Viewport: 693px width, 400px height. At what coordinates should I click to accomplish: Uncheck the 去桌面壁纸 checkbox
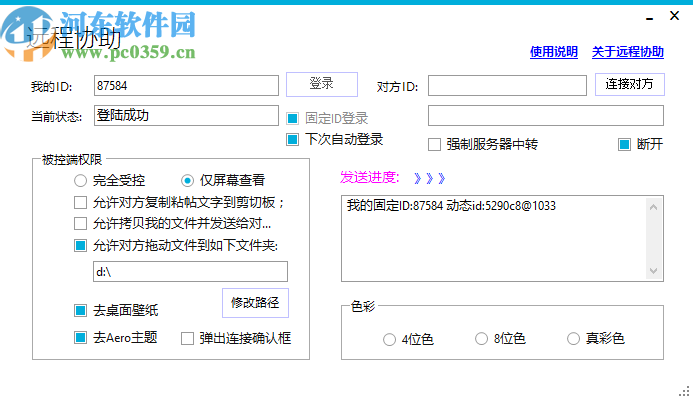[80, 310]
